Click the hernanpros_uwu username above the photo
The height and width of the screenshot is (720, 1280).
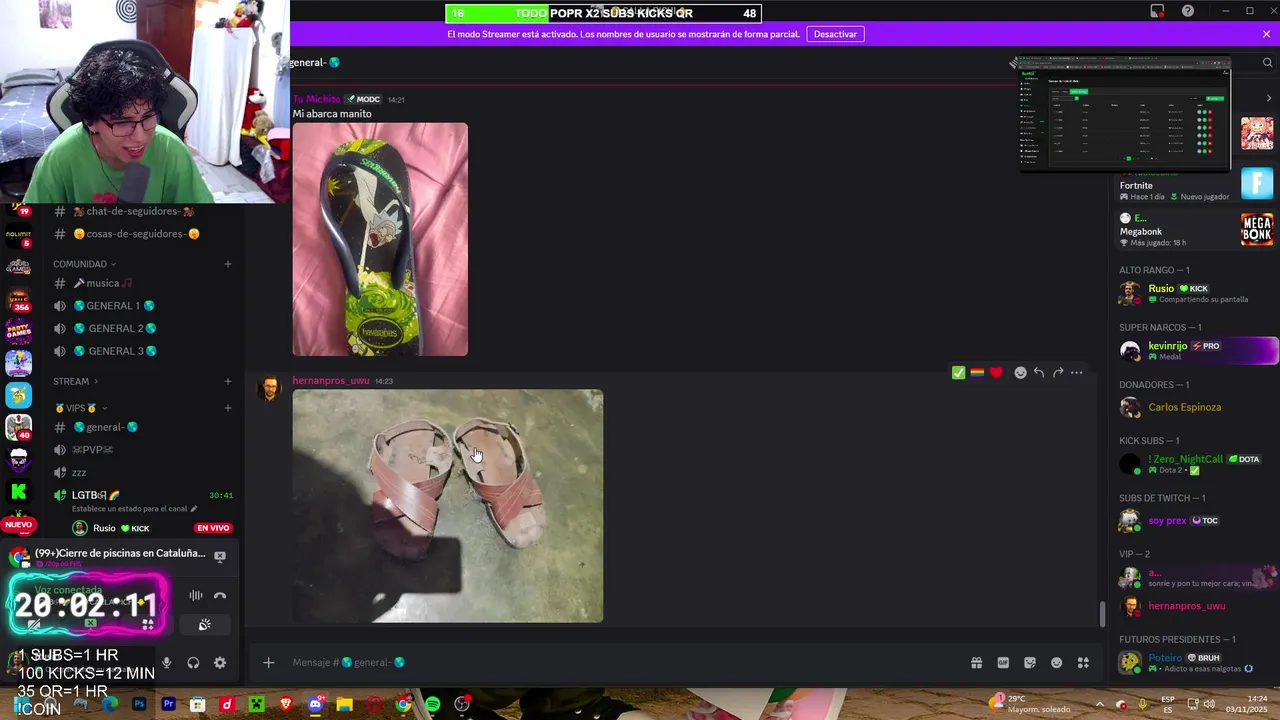point(330,381)
